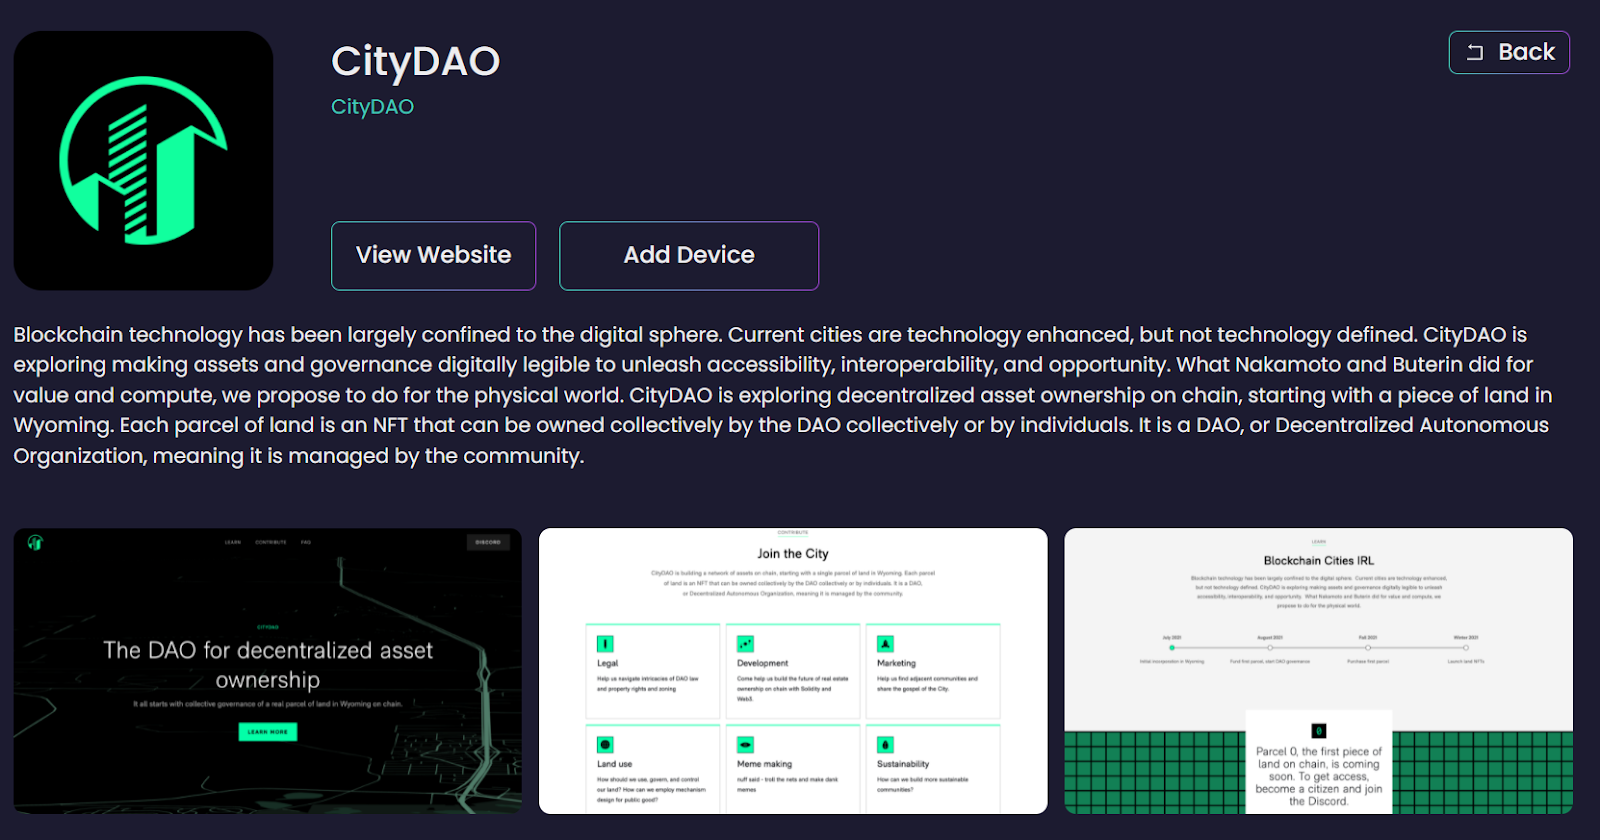
Task: Open the 'Join the City' screenshot thumbnail
Action: pos(793,671)
